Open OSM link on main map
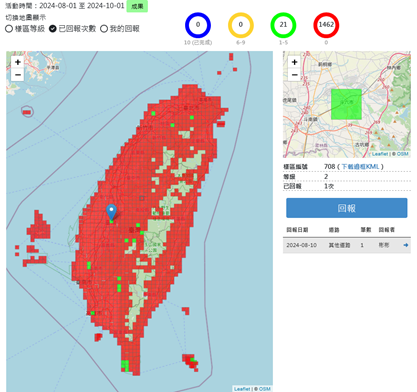This screenshot has height=392, width=417. pos(265,389)
